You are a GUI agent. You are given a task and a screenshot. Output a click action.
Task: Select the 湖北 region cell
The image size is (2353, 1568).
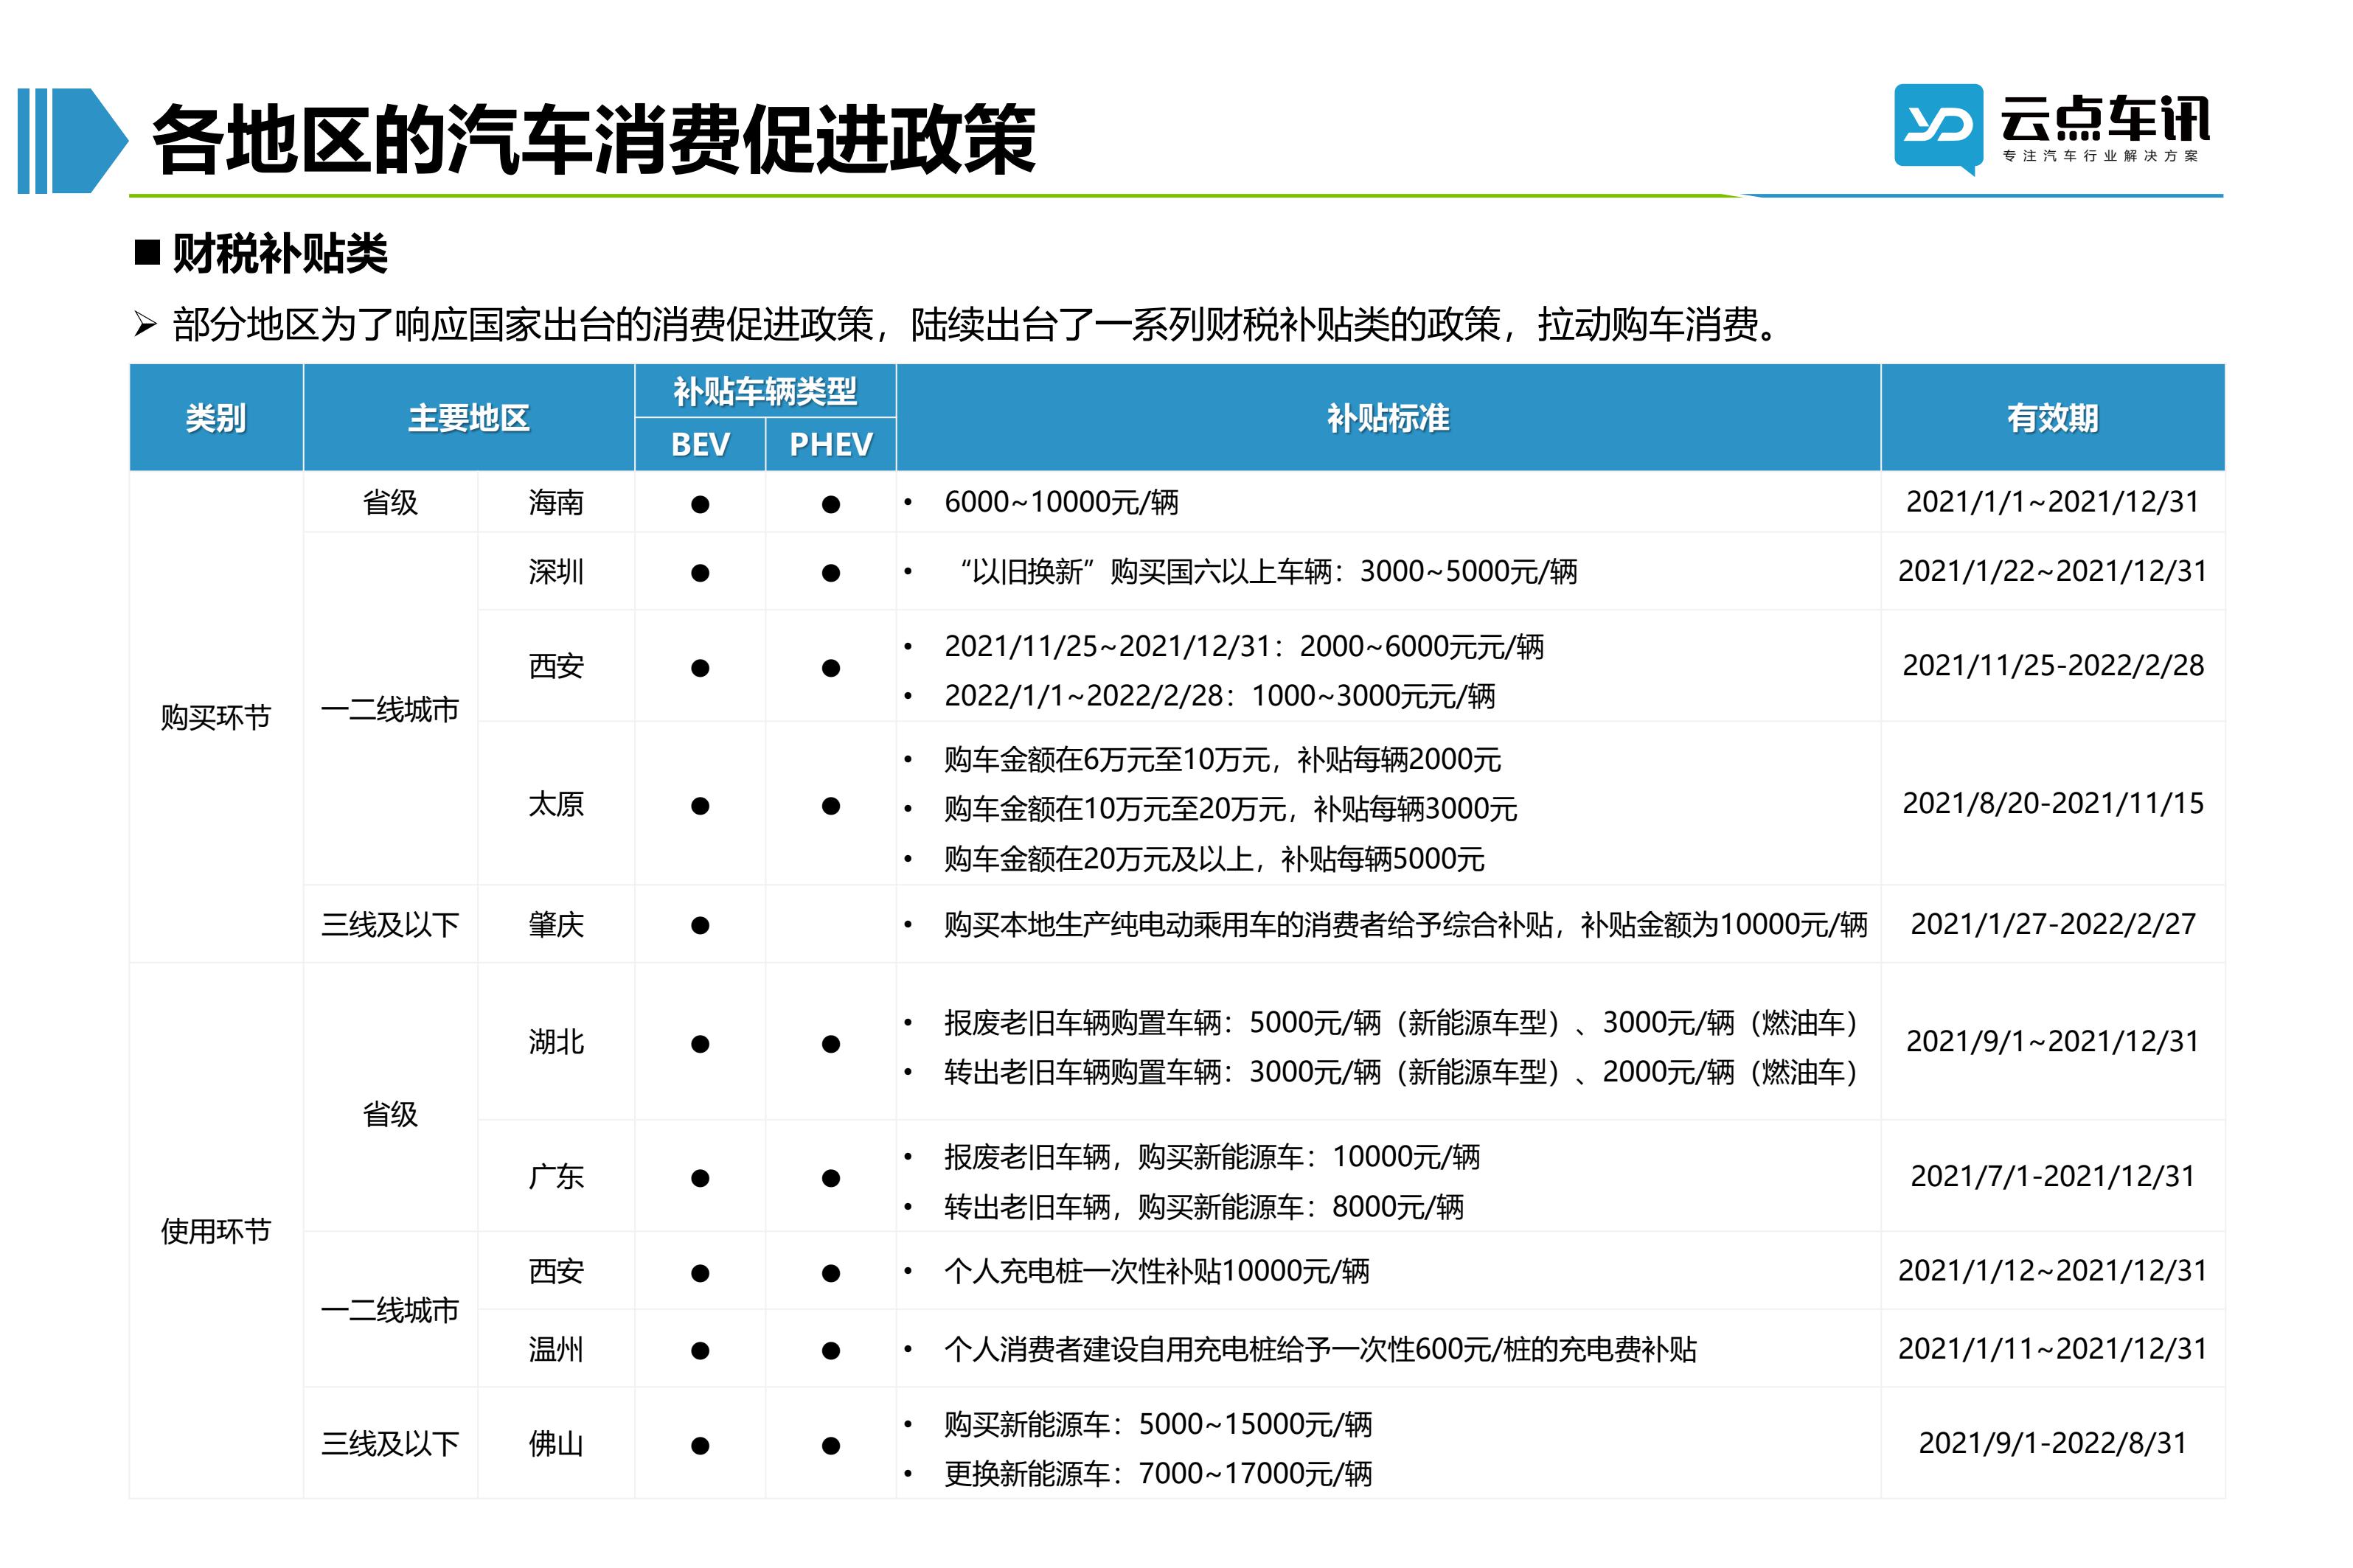(556, 1042)
